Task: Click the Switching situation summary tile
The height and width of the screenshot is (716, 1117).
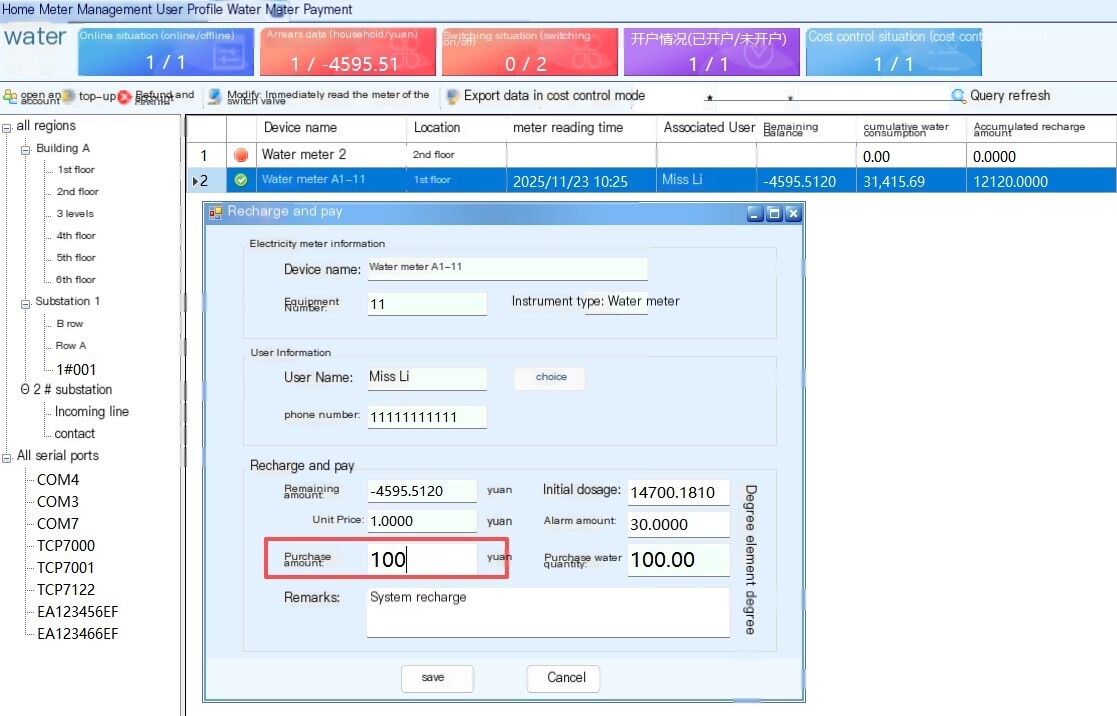Action: point(529,51)
